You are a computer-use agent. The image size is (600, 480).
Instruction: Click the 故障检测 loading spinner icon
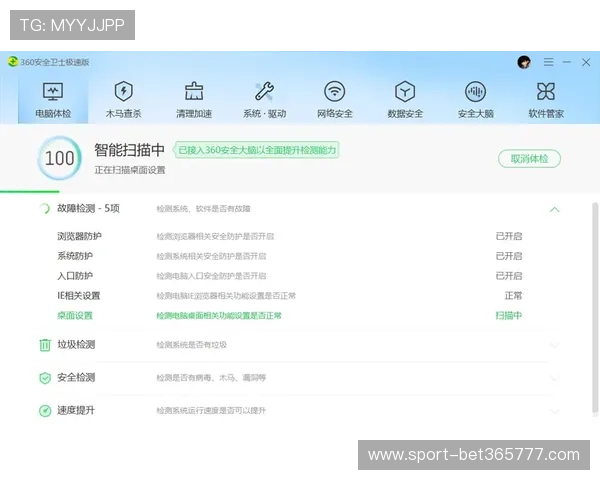pyautogui.click(x=44, y=209)
